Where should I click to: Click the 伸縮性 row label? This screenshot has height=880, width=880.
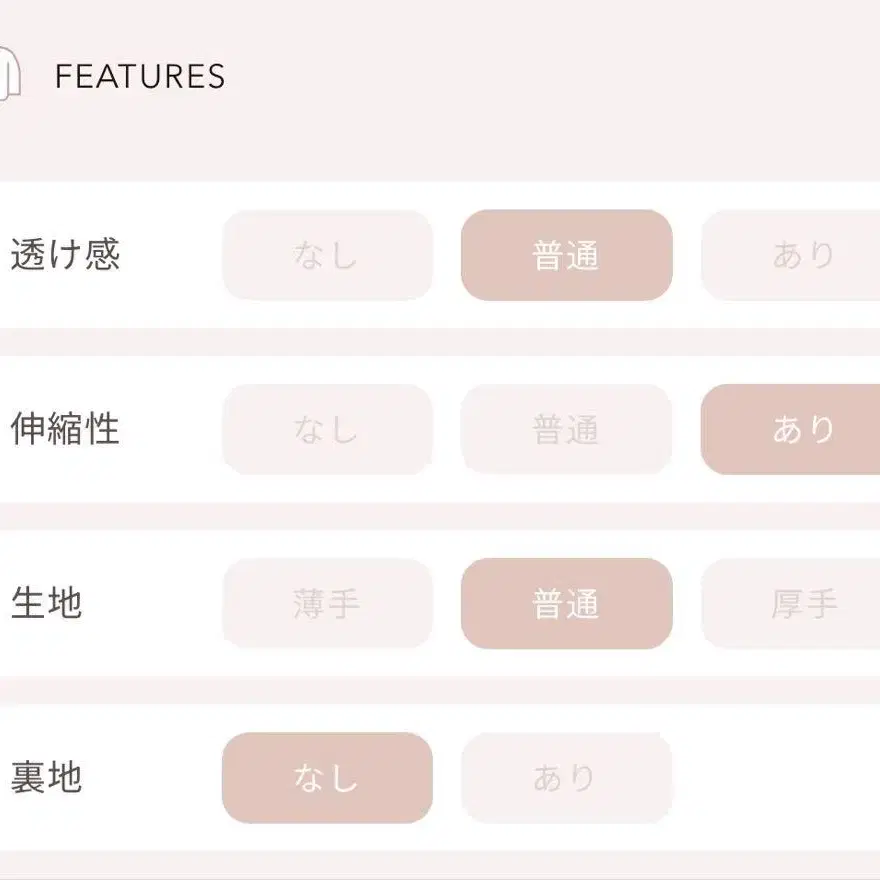pos(65,429)
